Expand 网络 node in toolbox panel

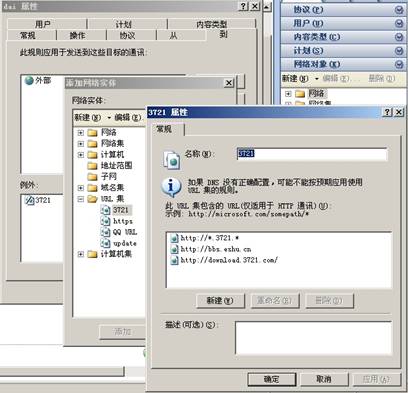[x=288, y=94]
